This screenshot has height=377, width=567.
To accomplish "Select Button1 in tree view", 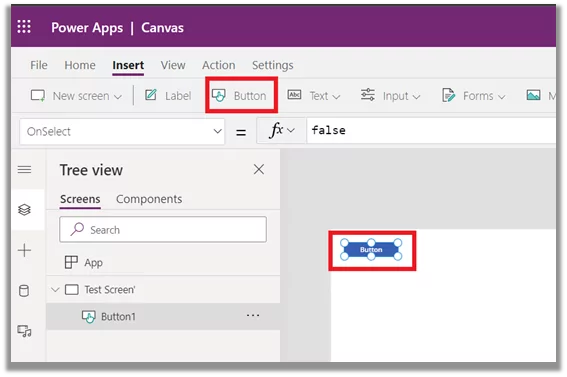I will point(163,316).
